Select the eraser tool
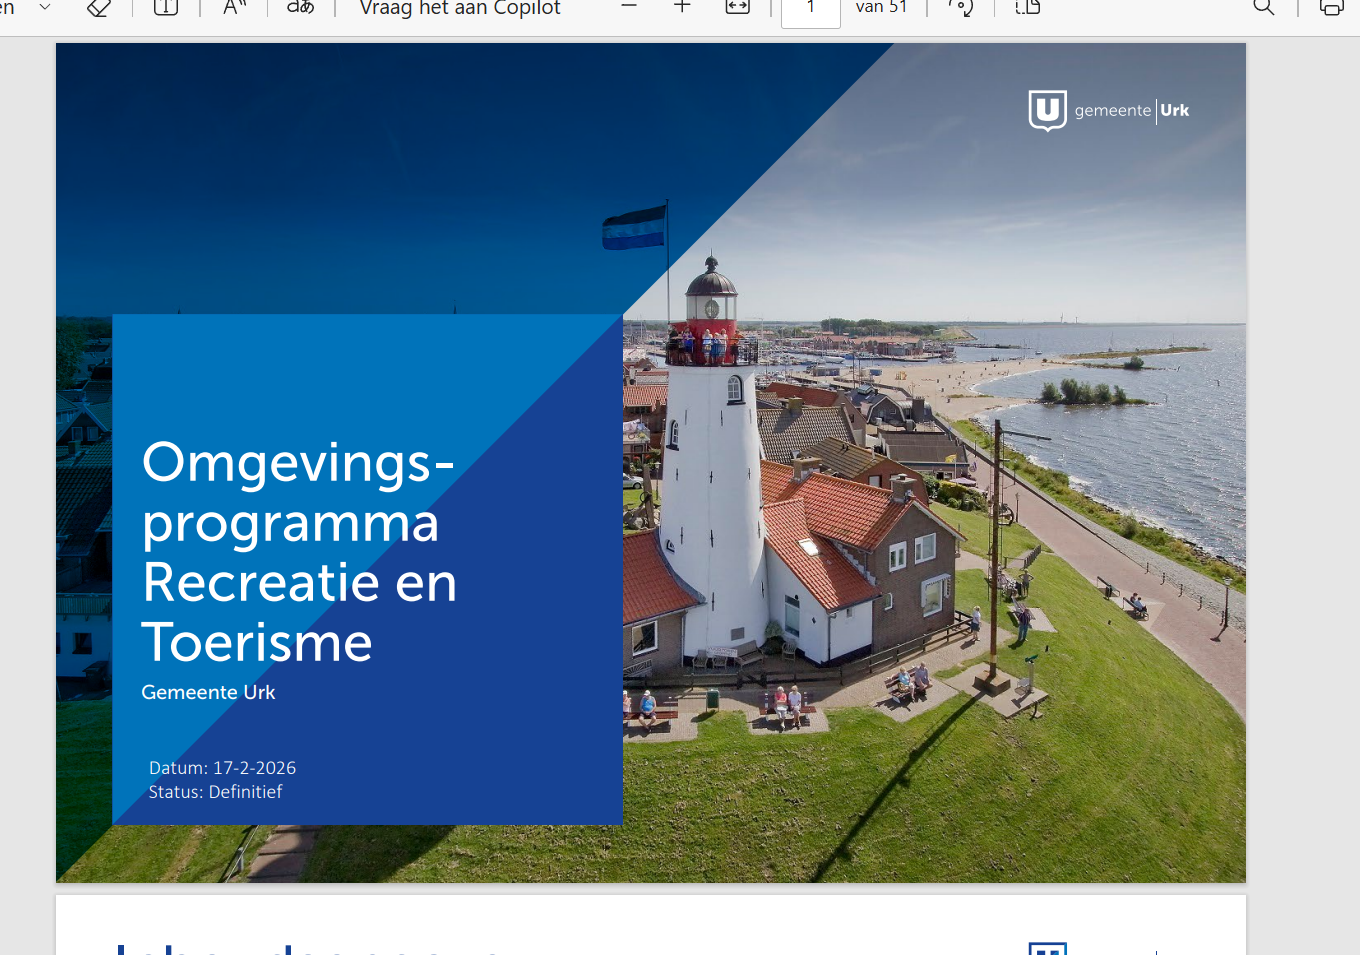 click(98, 8)
